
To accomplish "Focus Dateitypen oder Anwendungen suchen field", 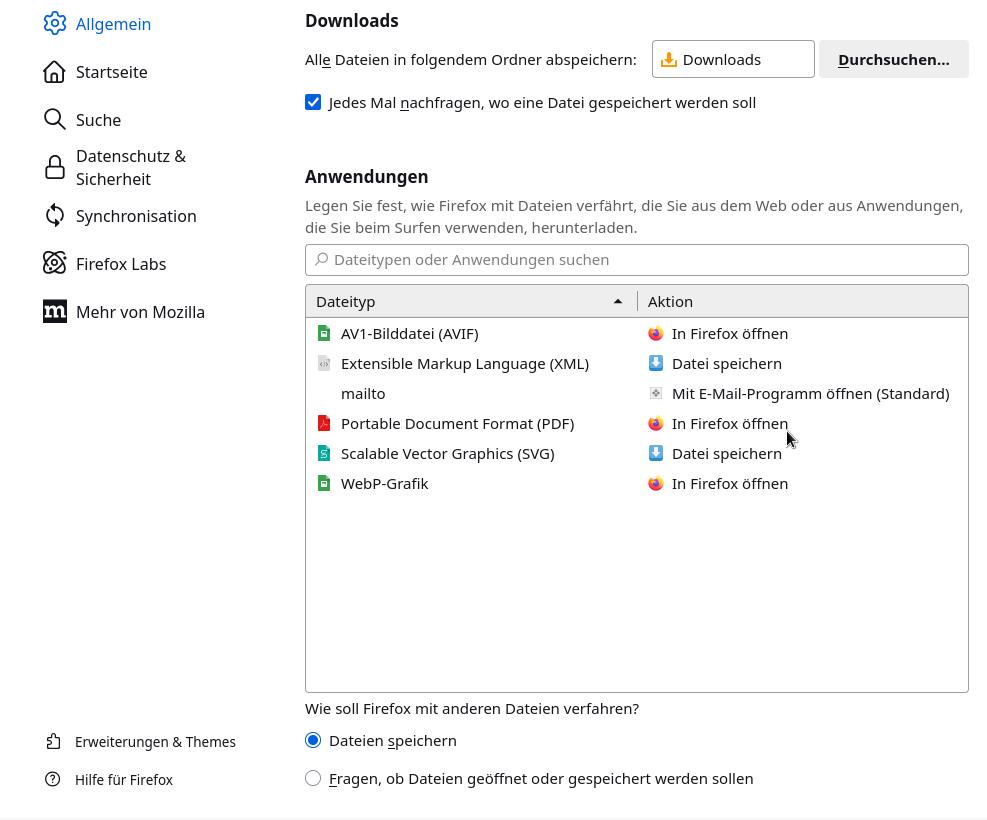I will [636, 260].
